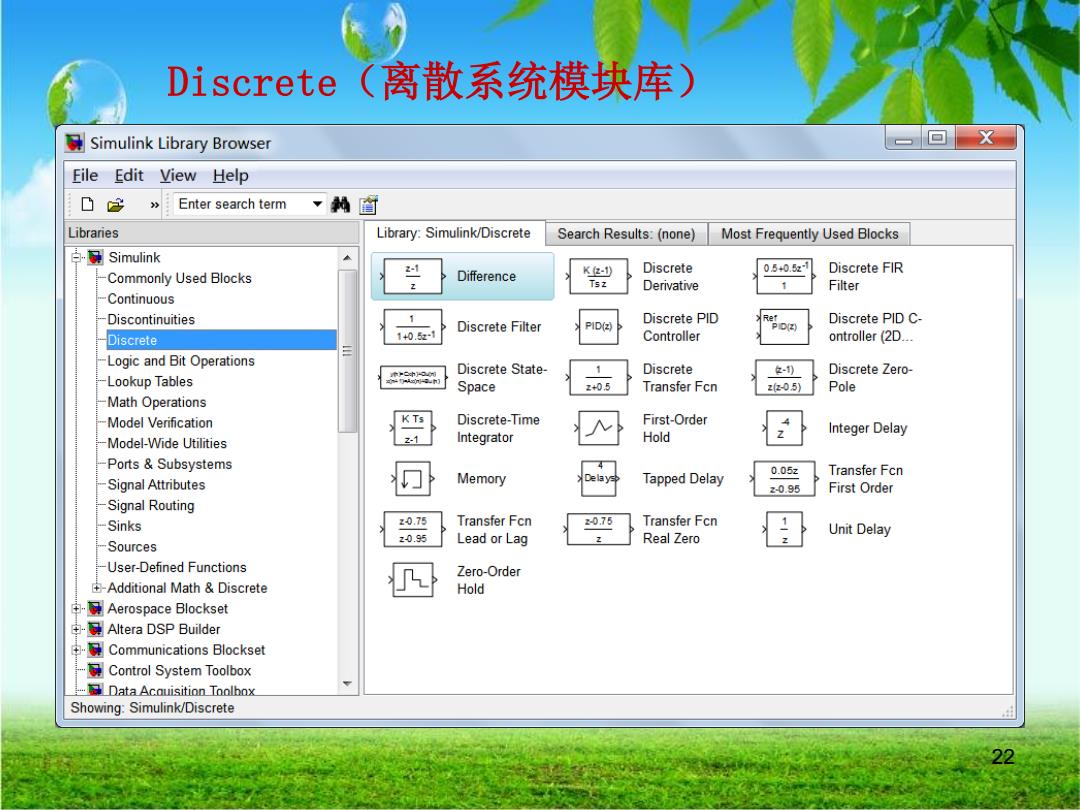1080x810 pixels.
Task: Select the Discontinuities library
Action: [152, 320]
